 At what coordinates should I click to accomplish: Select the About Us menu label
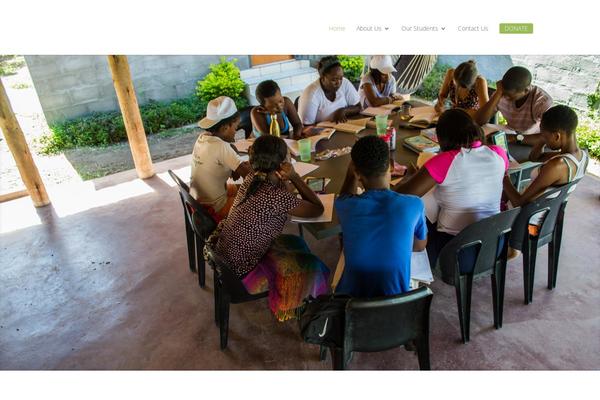(x=368, y=28)
